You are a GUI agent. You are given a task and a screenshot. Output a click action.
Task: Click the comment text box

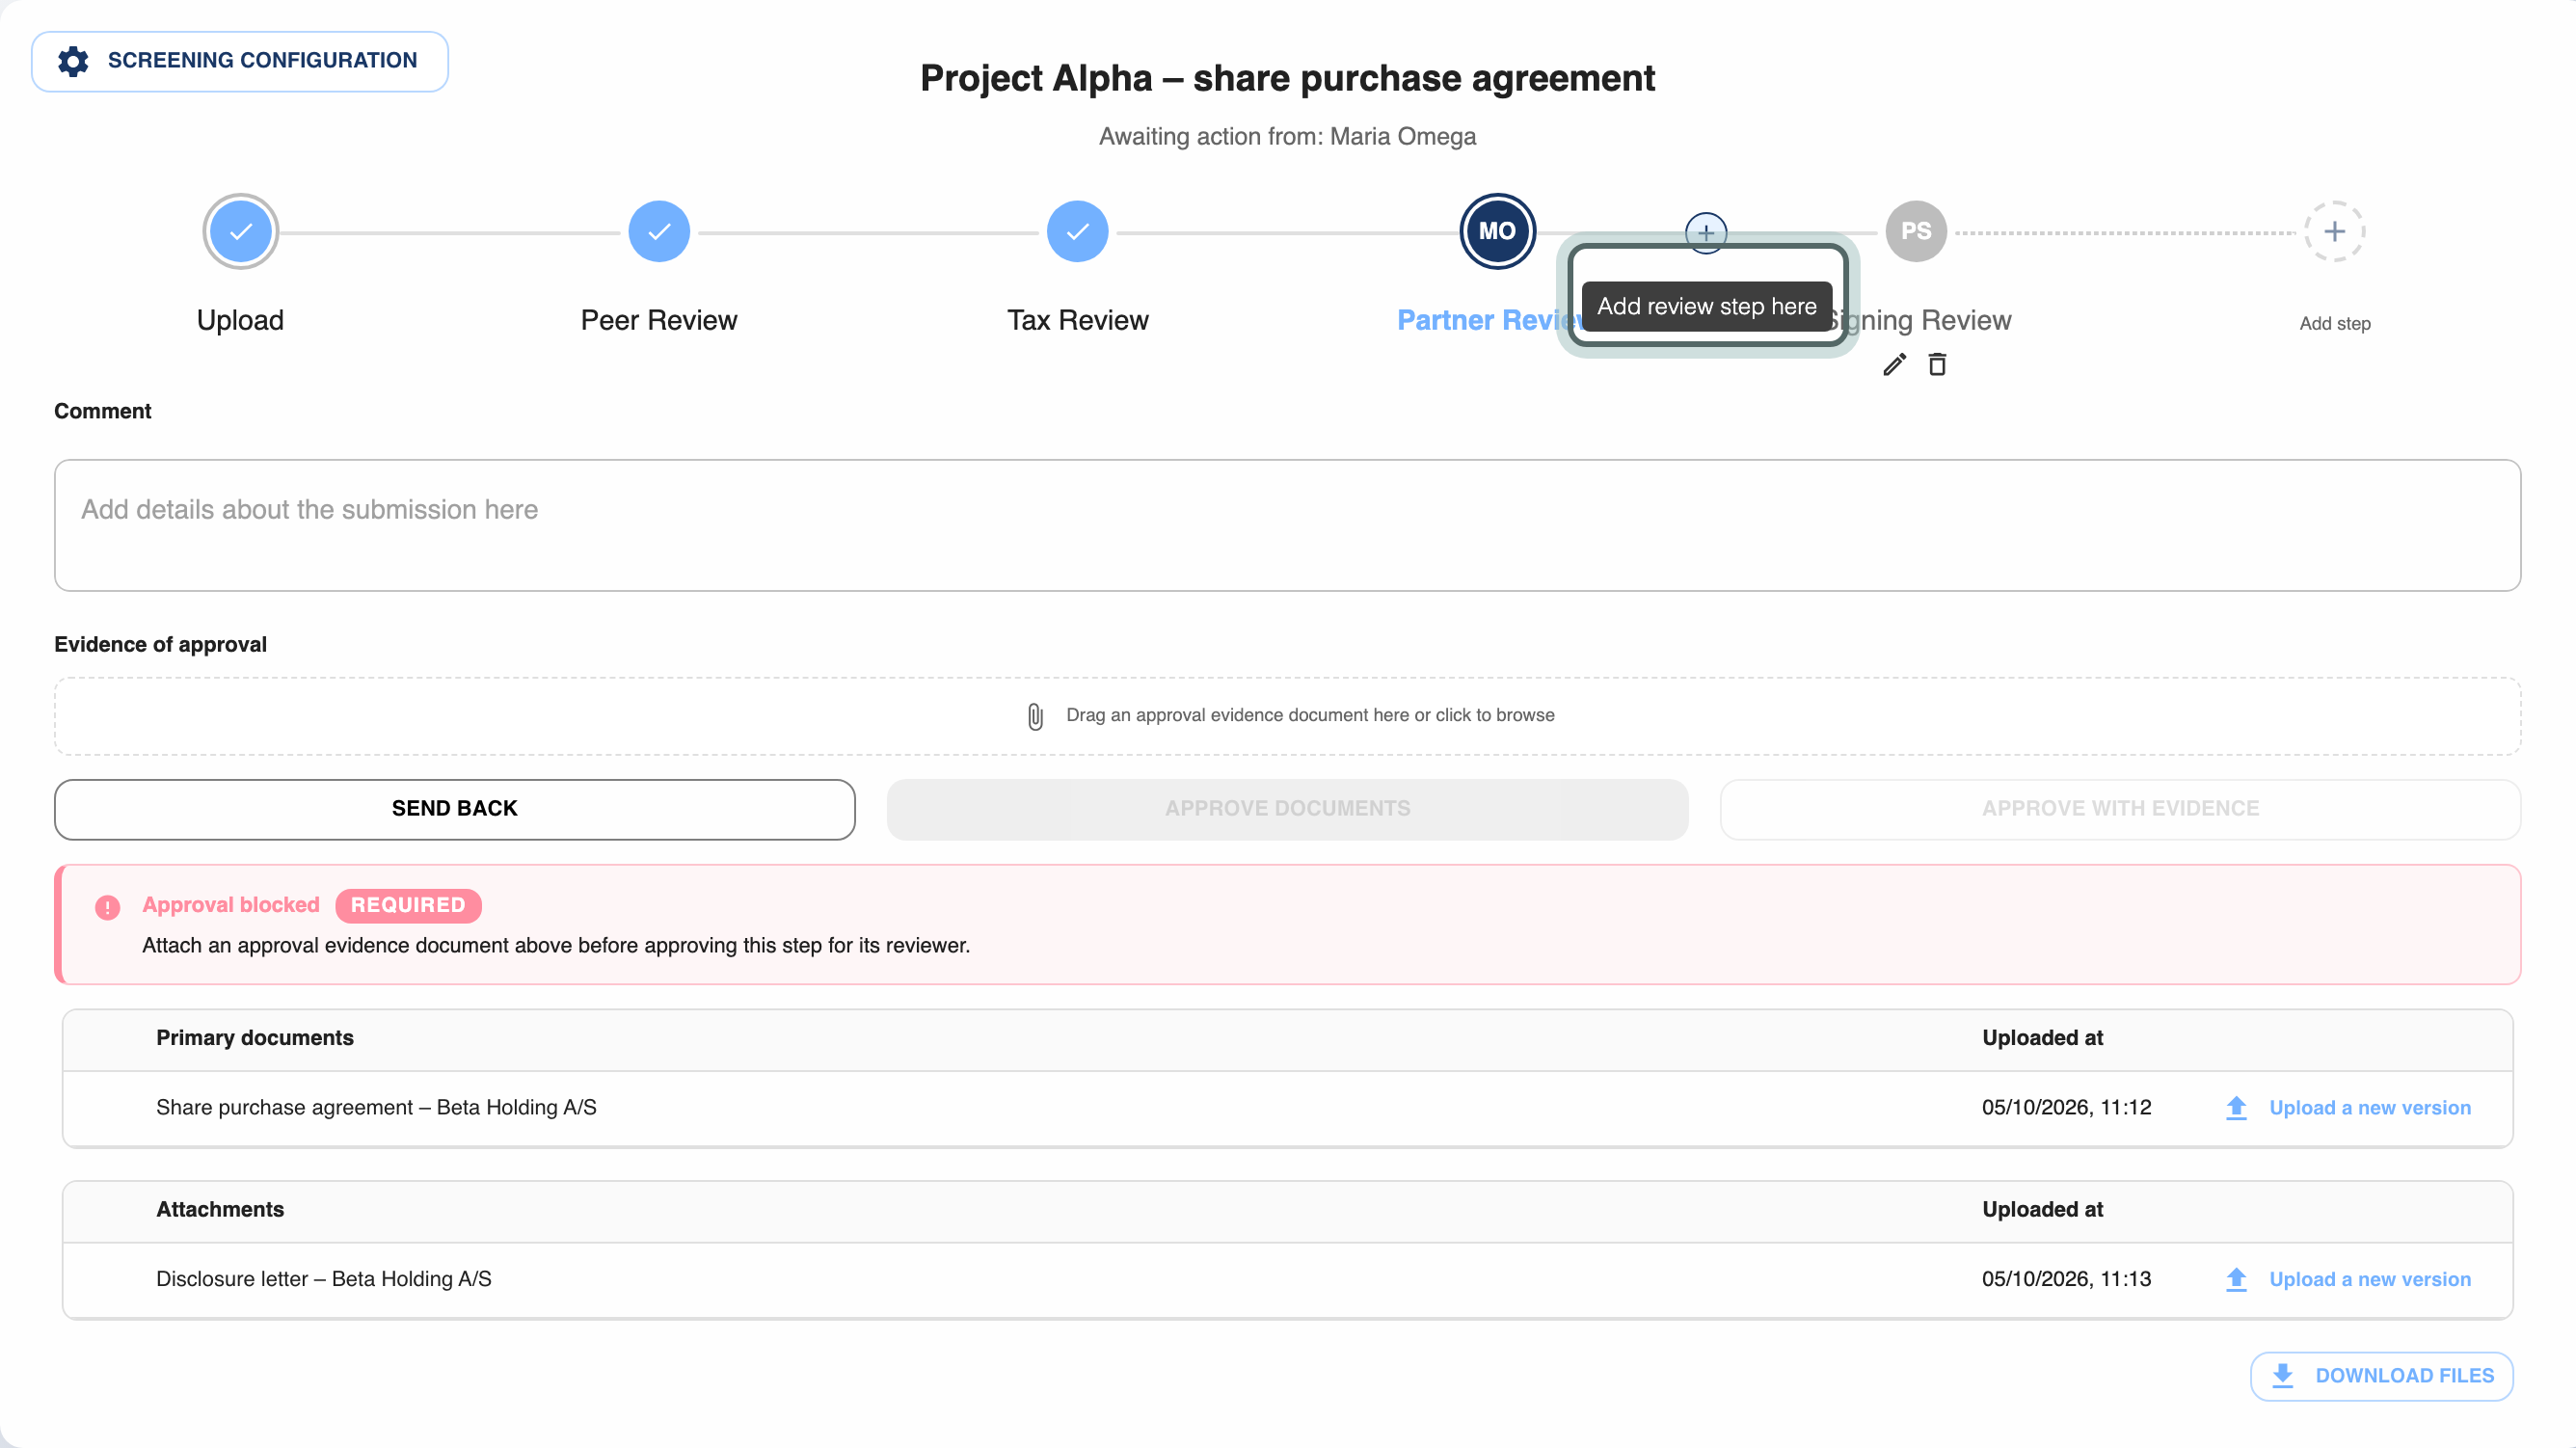click(1287, 525)
